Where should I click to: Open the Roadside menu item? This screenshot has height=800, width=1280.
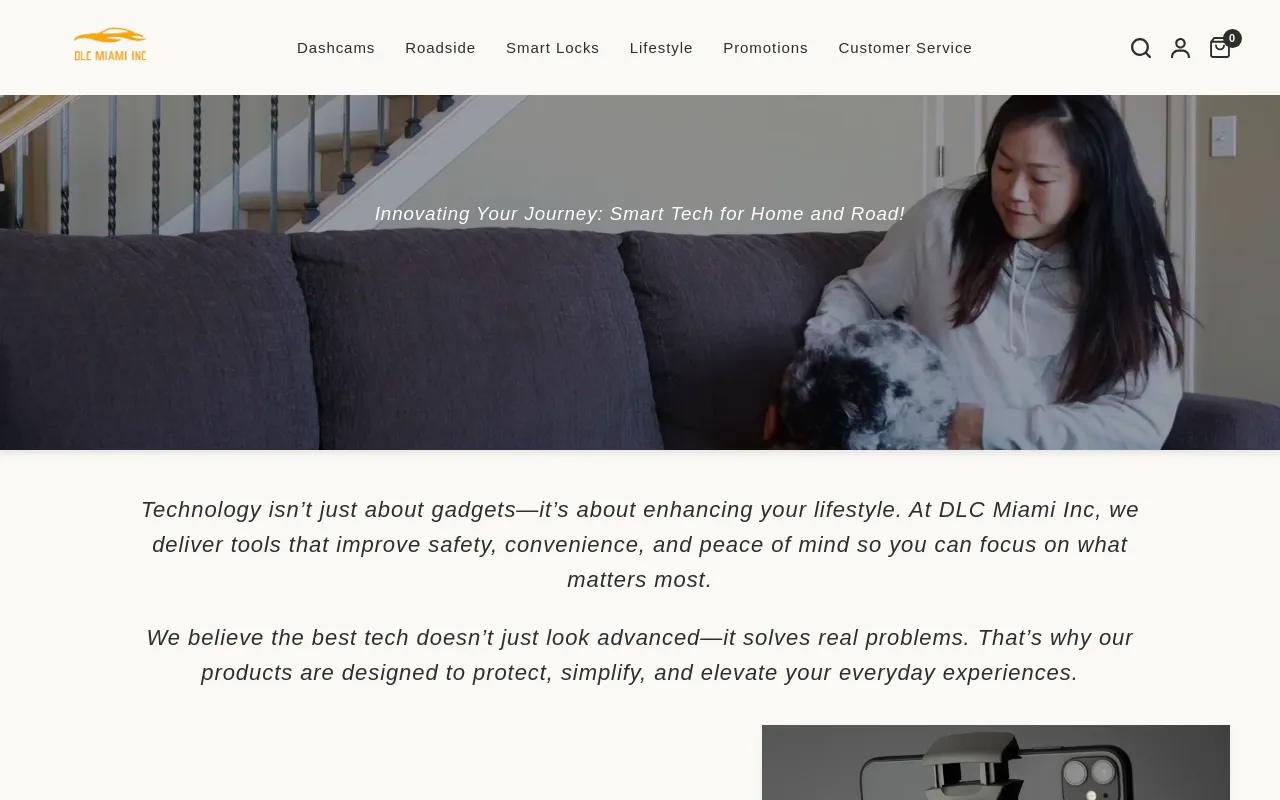click(x=440, y=48)
